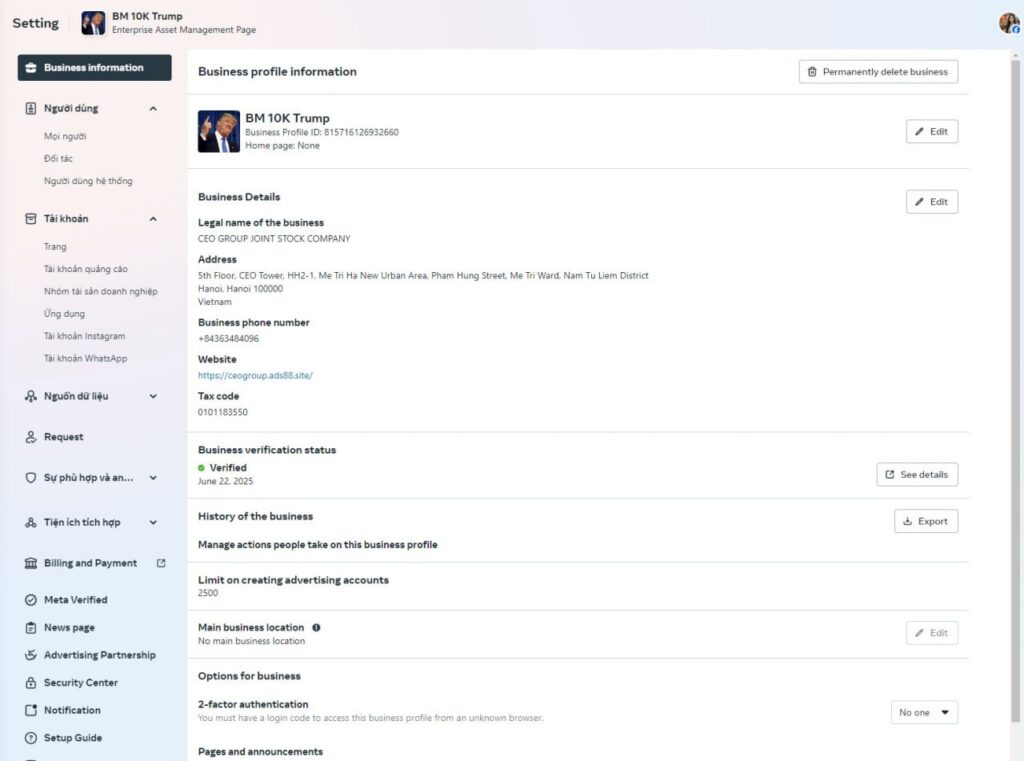The height and width of the screenshot is (761, 1024).
Task: Click the BM 10K Trump profile picture
Action: (x=219, y=131)
